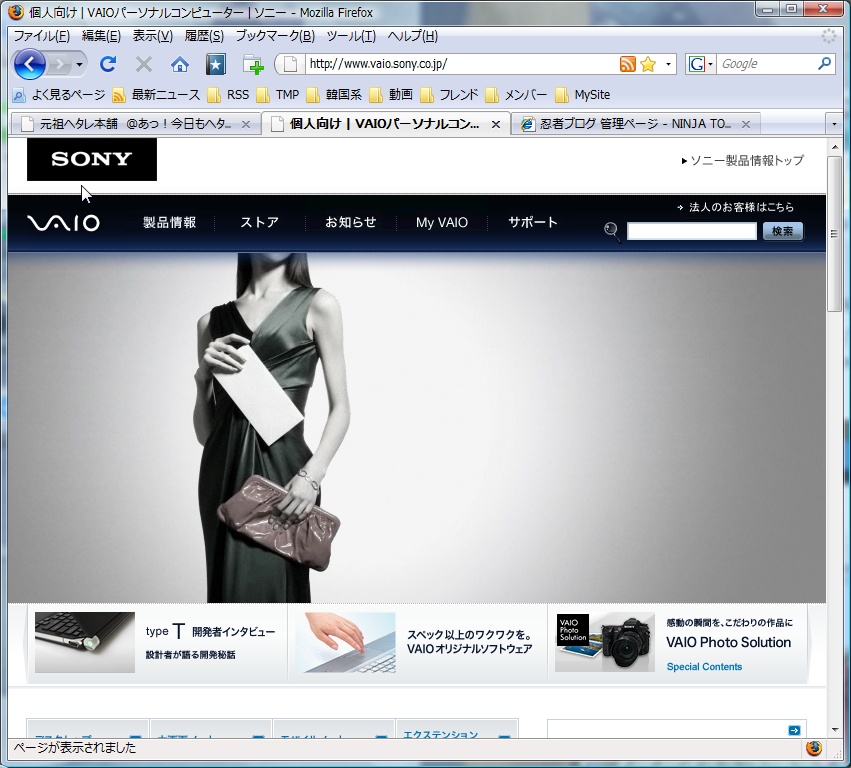Click the VAIO site search input field

(691, 231)
